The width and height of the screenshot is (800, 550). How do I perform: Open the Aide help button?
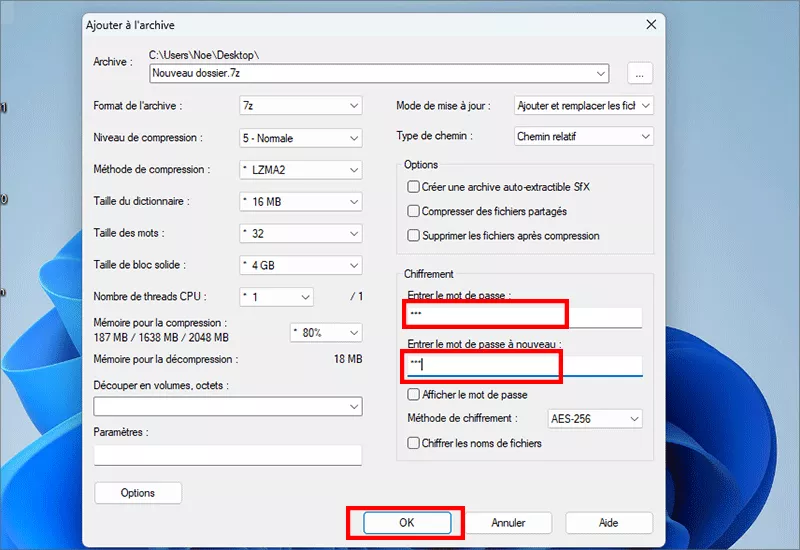(608, 523)
